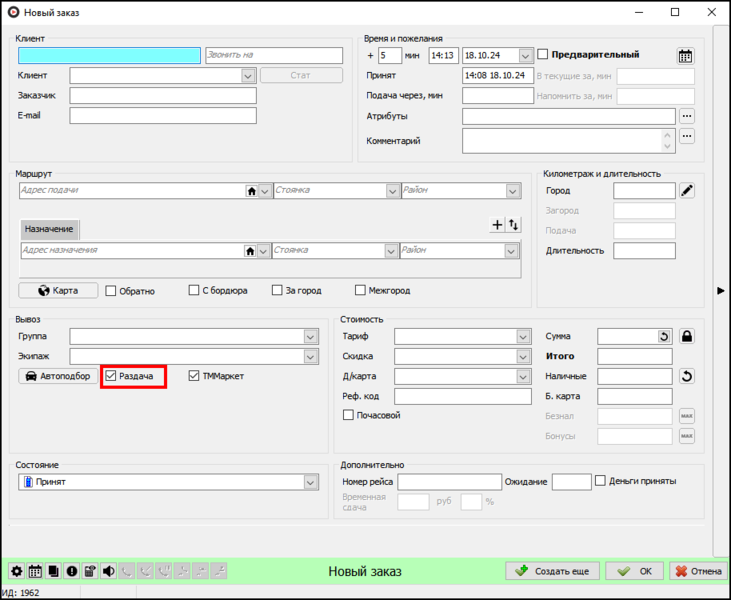This screenshot has height=600, width=731.
Task: Click the Комментарий text field
Action: coord(562,141)
